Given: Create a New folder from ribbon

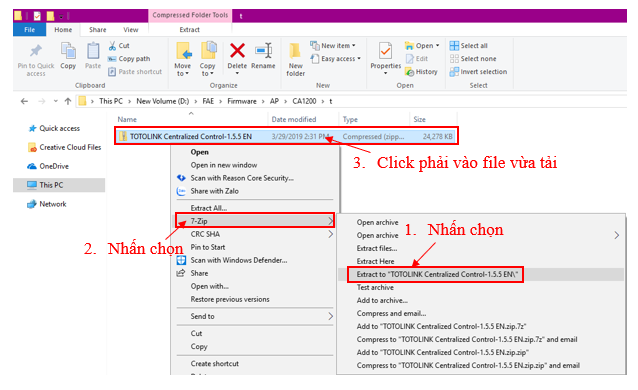Looking at the screenshot, I should click(295, 59).
